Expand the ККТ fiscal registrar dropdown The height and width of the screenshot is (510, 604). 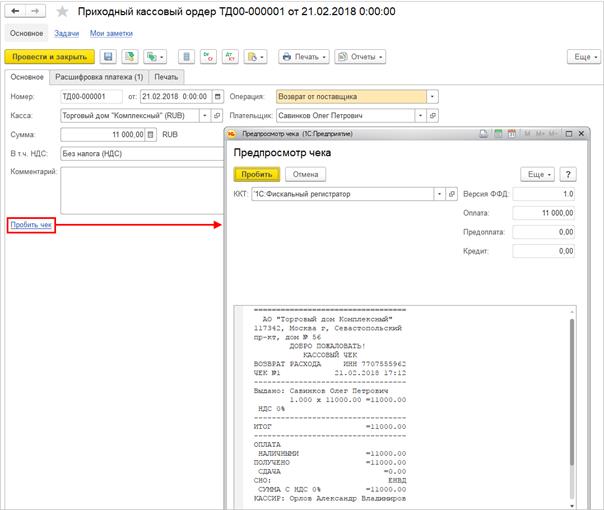(x=438, y=193)
